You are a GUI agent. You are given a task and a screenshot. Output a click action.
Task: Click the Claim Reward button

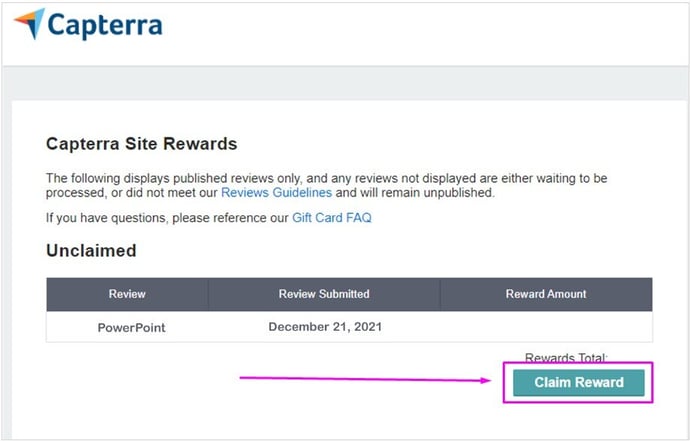coord(579,382)
